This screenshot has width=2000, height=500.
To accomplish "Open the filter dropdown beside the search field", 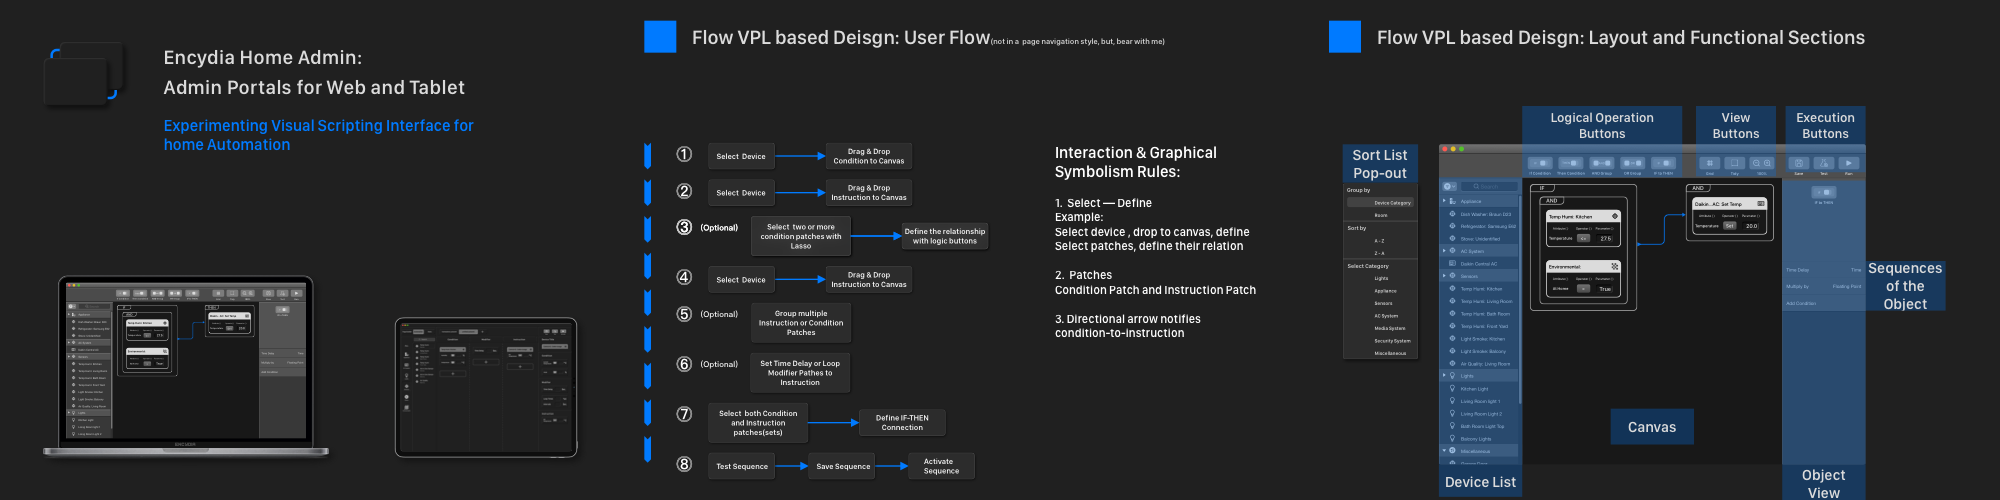I will (1449, 187).
